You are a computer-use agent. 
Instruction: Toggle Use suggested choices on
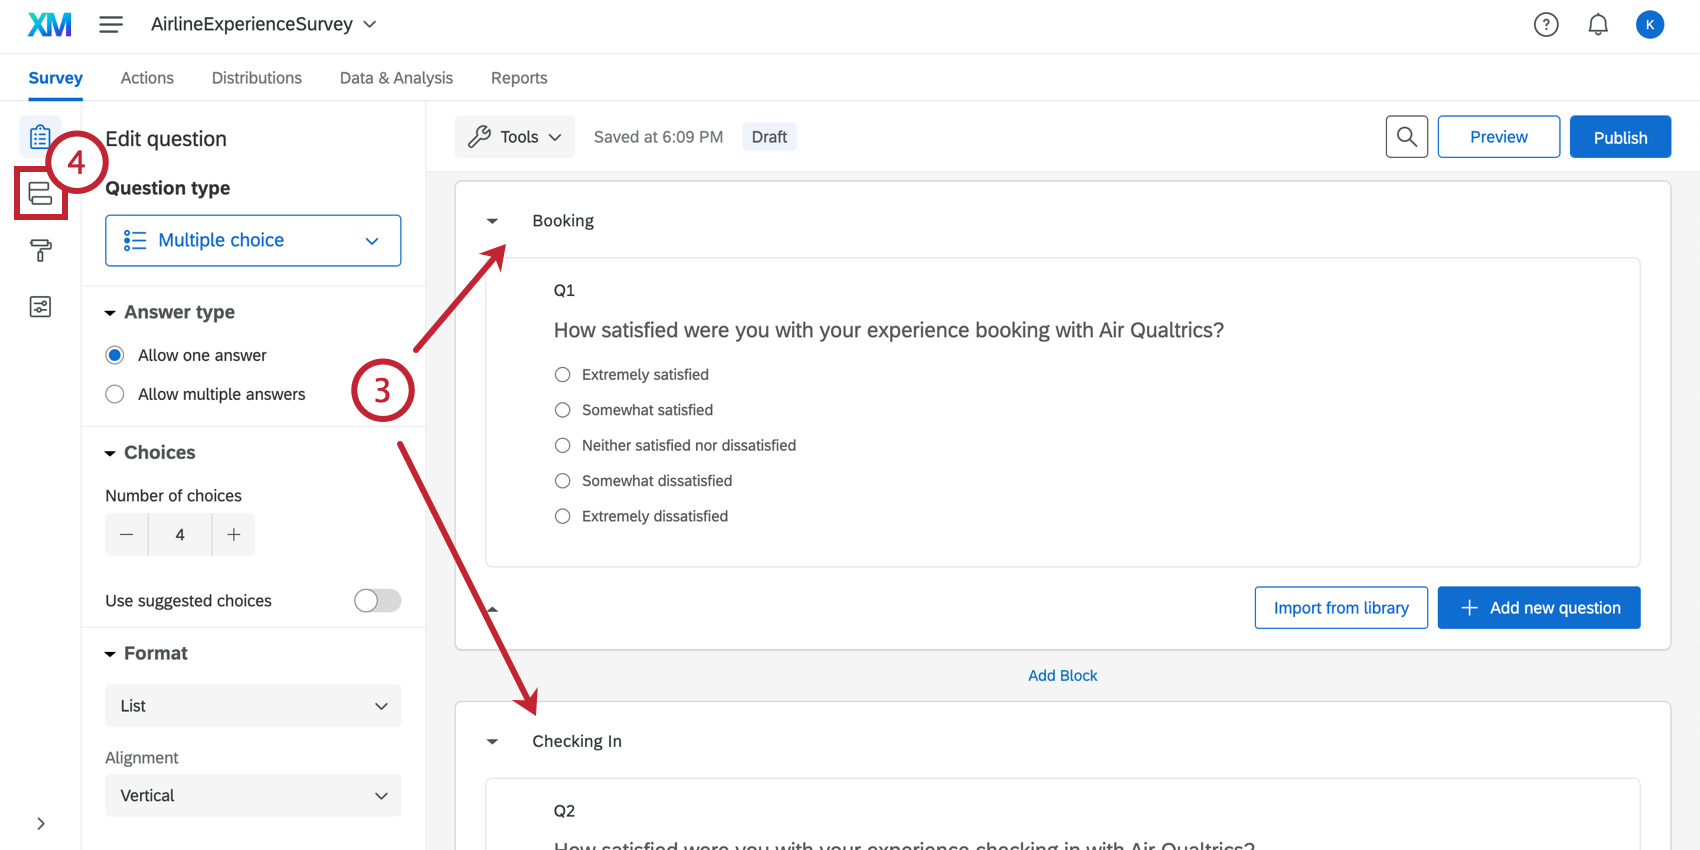[377, 600]
